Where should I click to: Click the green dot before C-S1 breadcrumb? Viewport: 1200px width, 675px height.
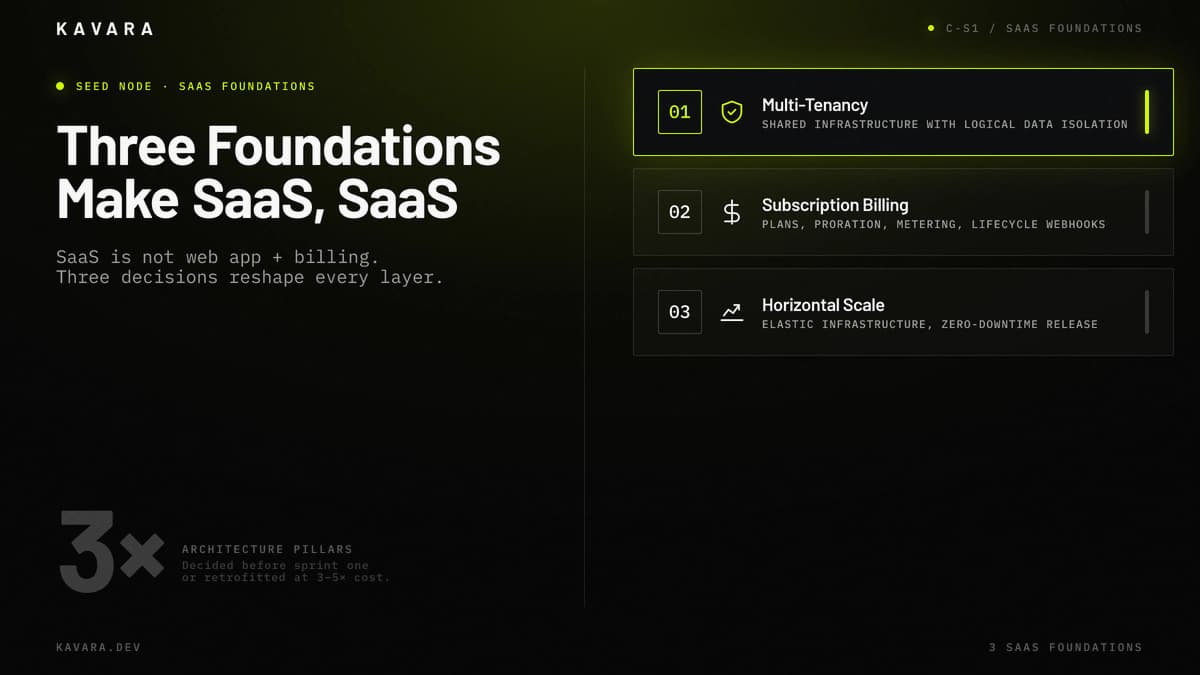(931, 28)
